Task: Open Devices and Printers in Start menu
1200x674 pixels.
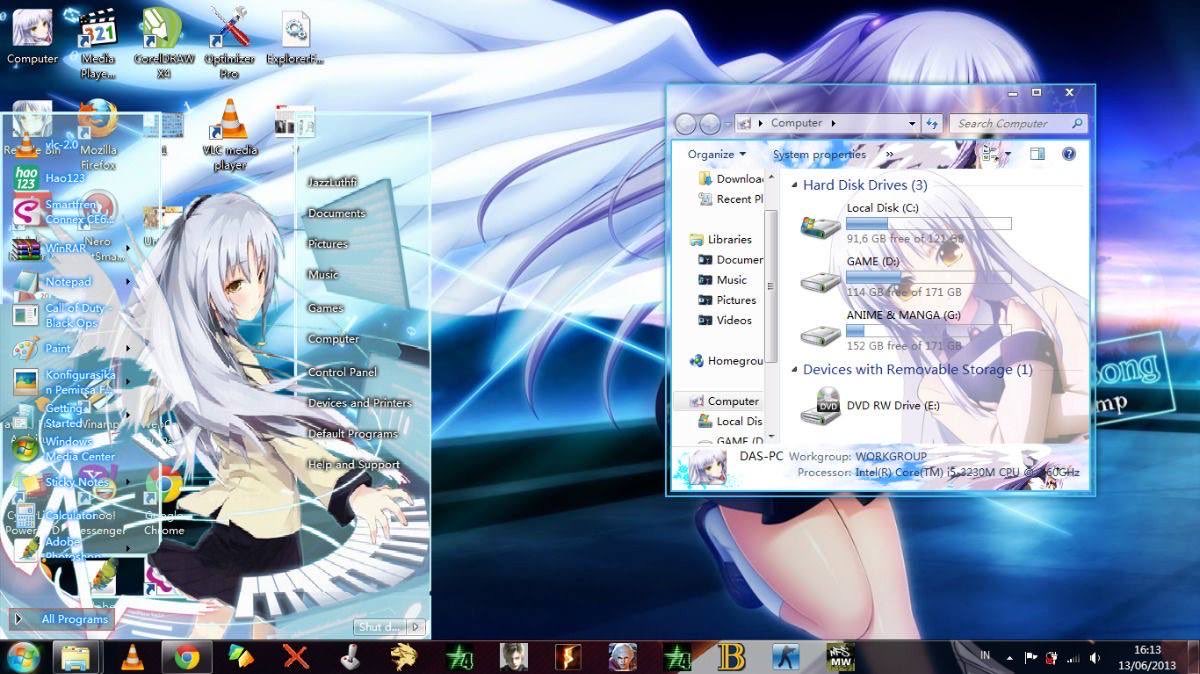Action: 359,403
